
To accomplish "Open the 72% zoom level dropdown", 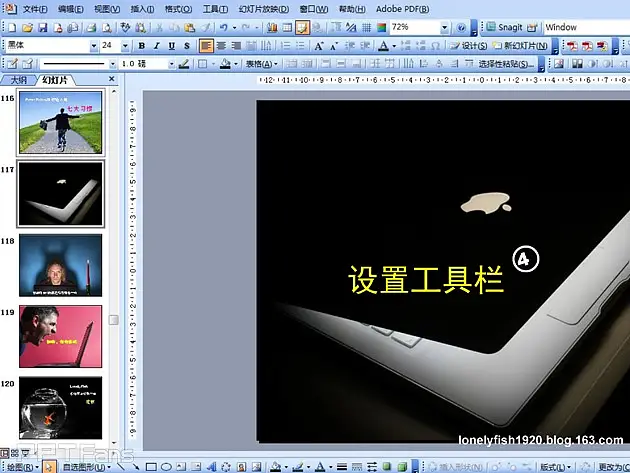I will (x=445, y=28).
